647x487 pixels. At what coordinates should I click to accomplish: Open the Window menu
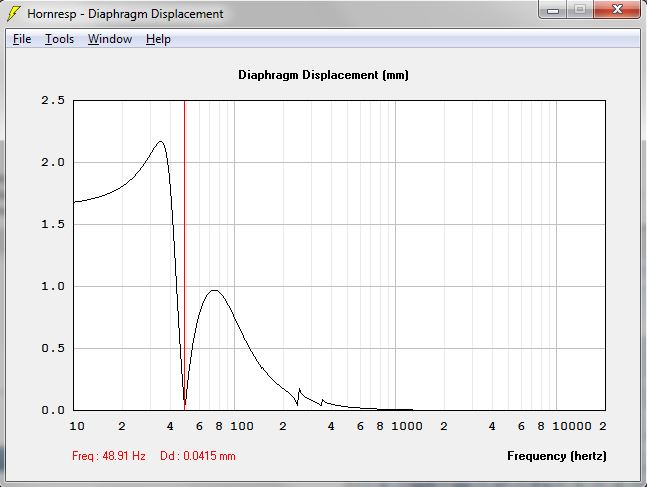point(110,39)
